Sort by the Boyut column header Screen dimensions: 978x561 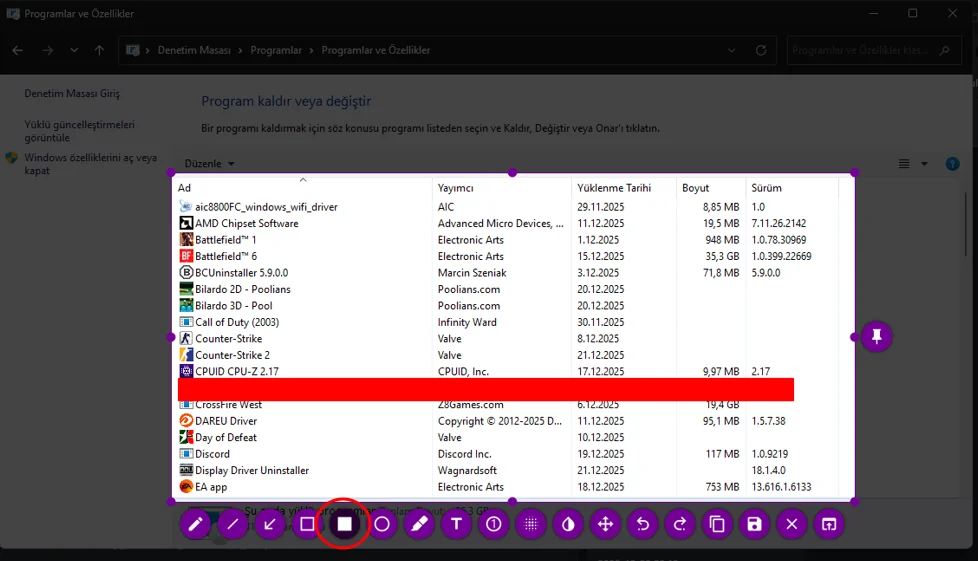[710, 188]
